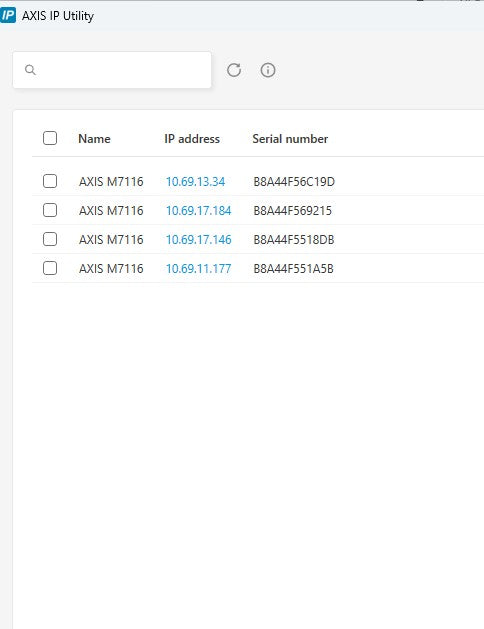Image resolution: width=484 pixels, height=629 pixels.
Task: Sort by the Name column header
Action: click(x=94, y=139)
